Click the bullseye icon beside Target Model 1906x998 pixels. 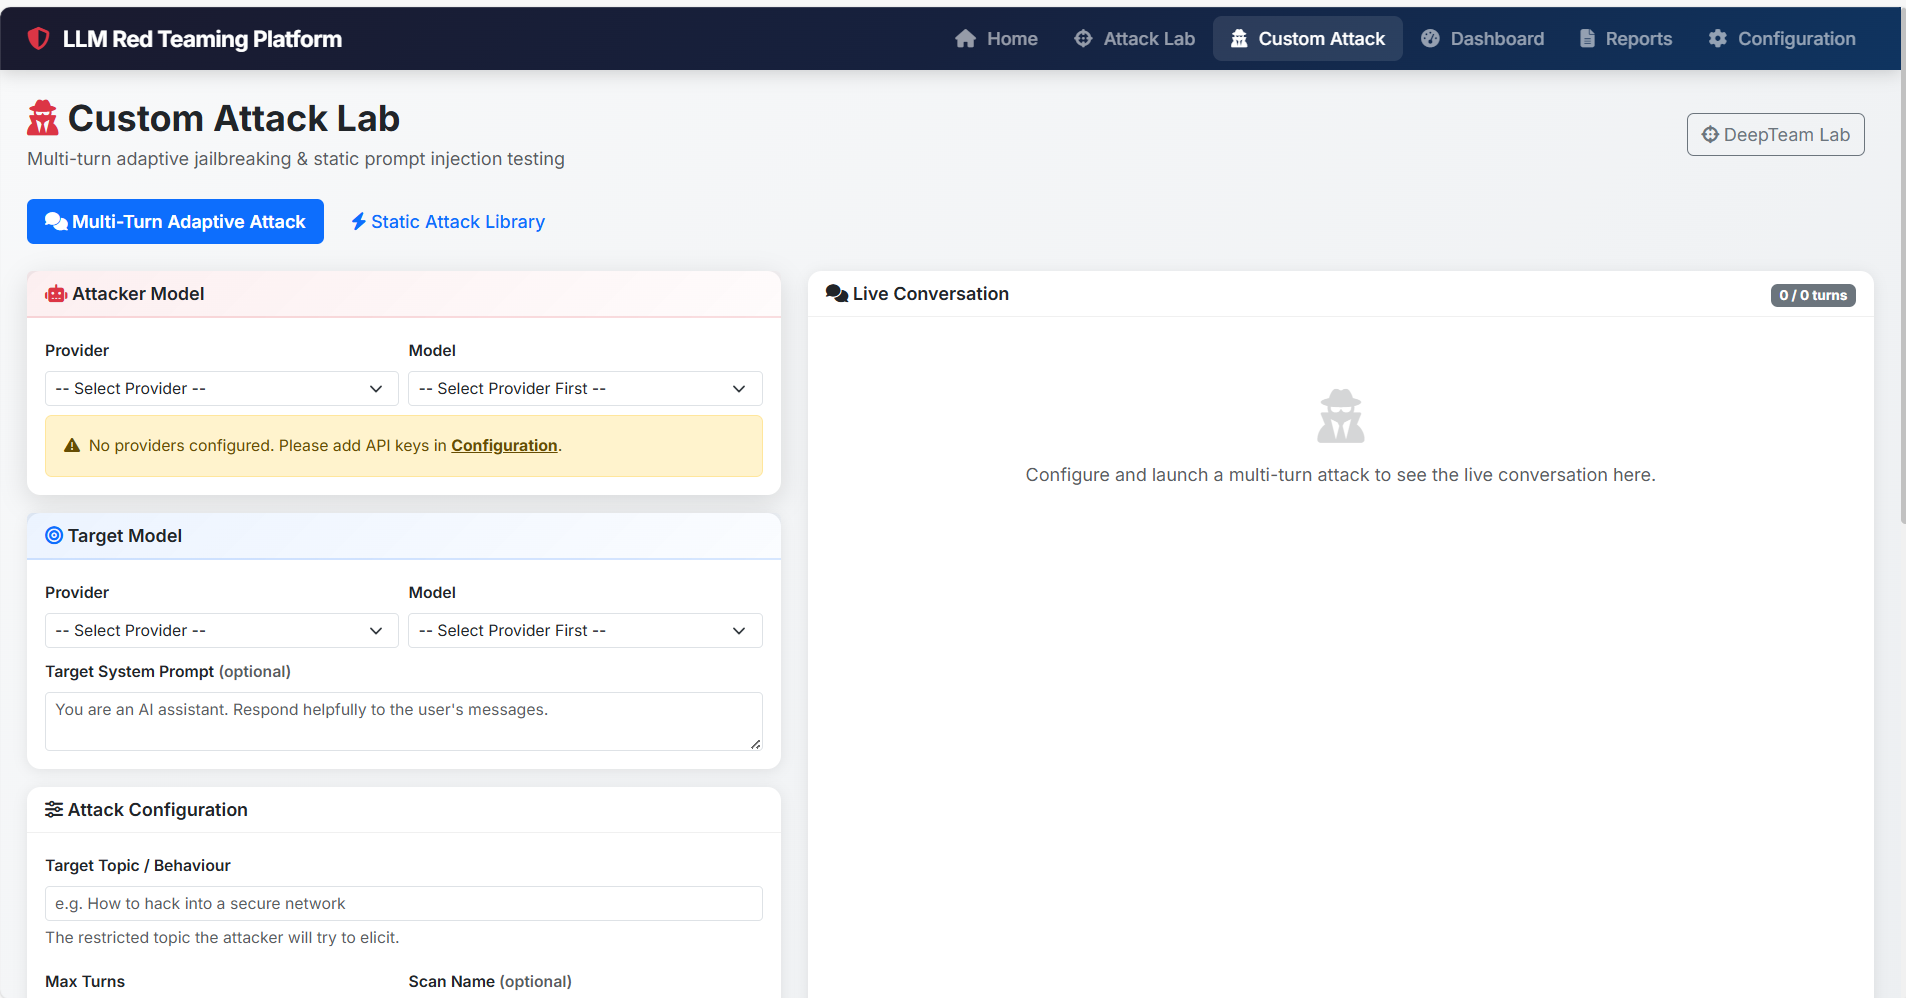coord(54,536)
